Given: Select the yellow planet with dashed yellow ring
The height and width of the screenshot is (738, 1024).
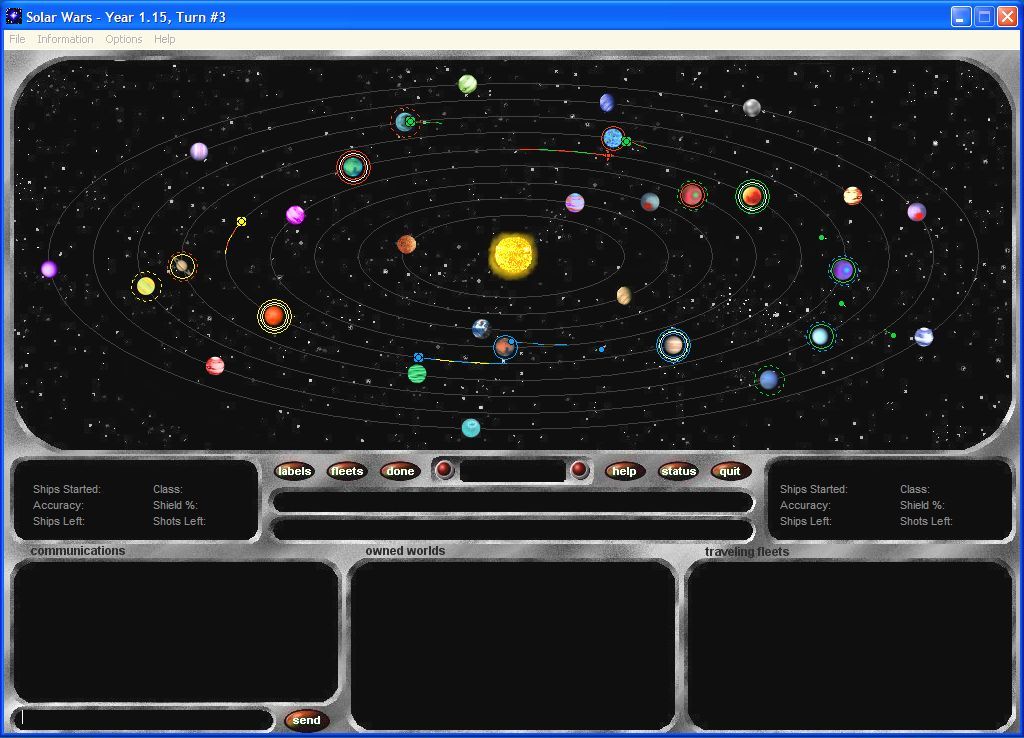Looking at the screenshot, I should [x=146, y=286].
